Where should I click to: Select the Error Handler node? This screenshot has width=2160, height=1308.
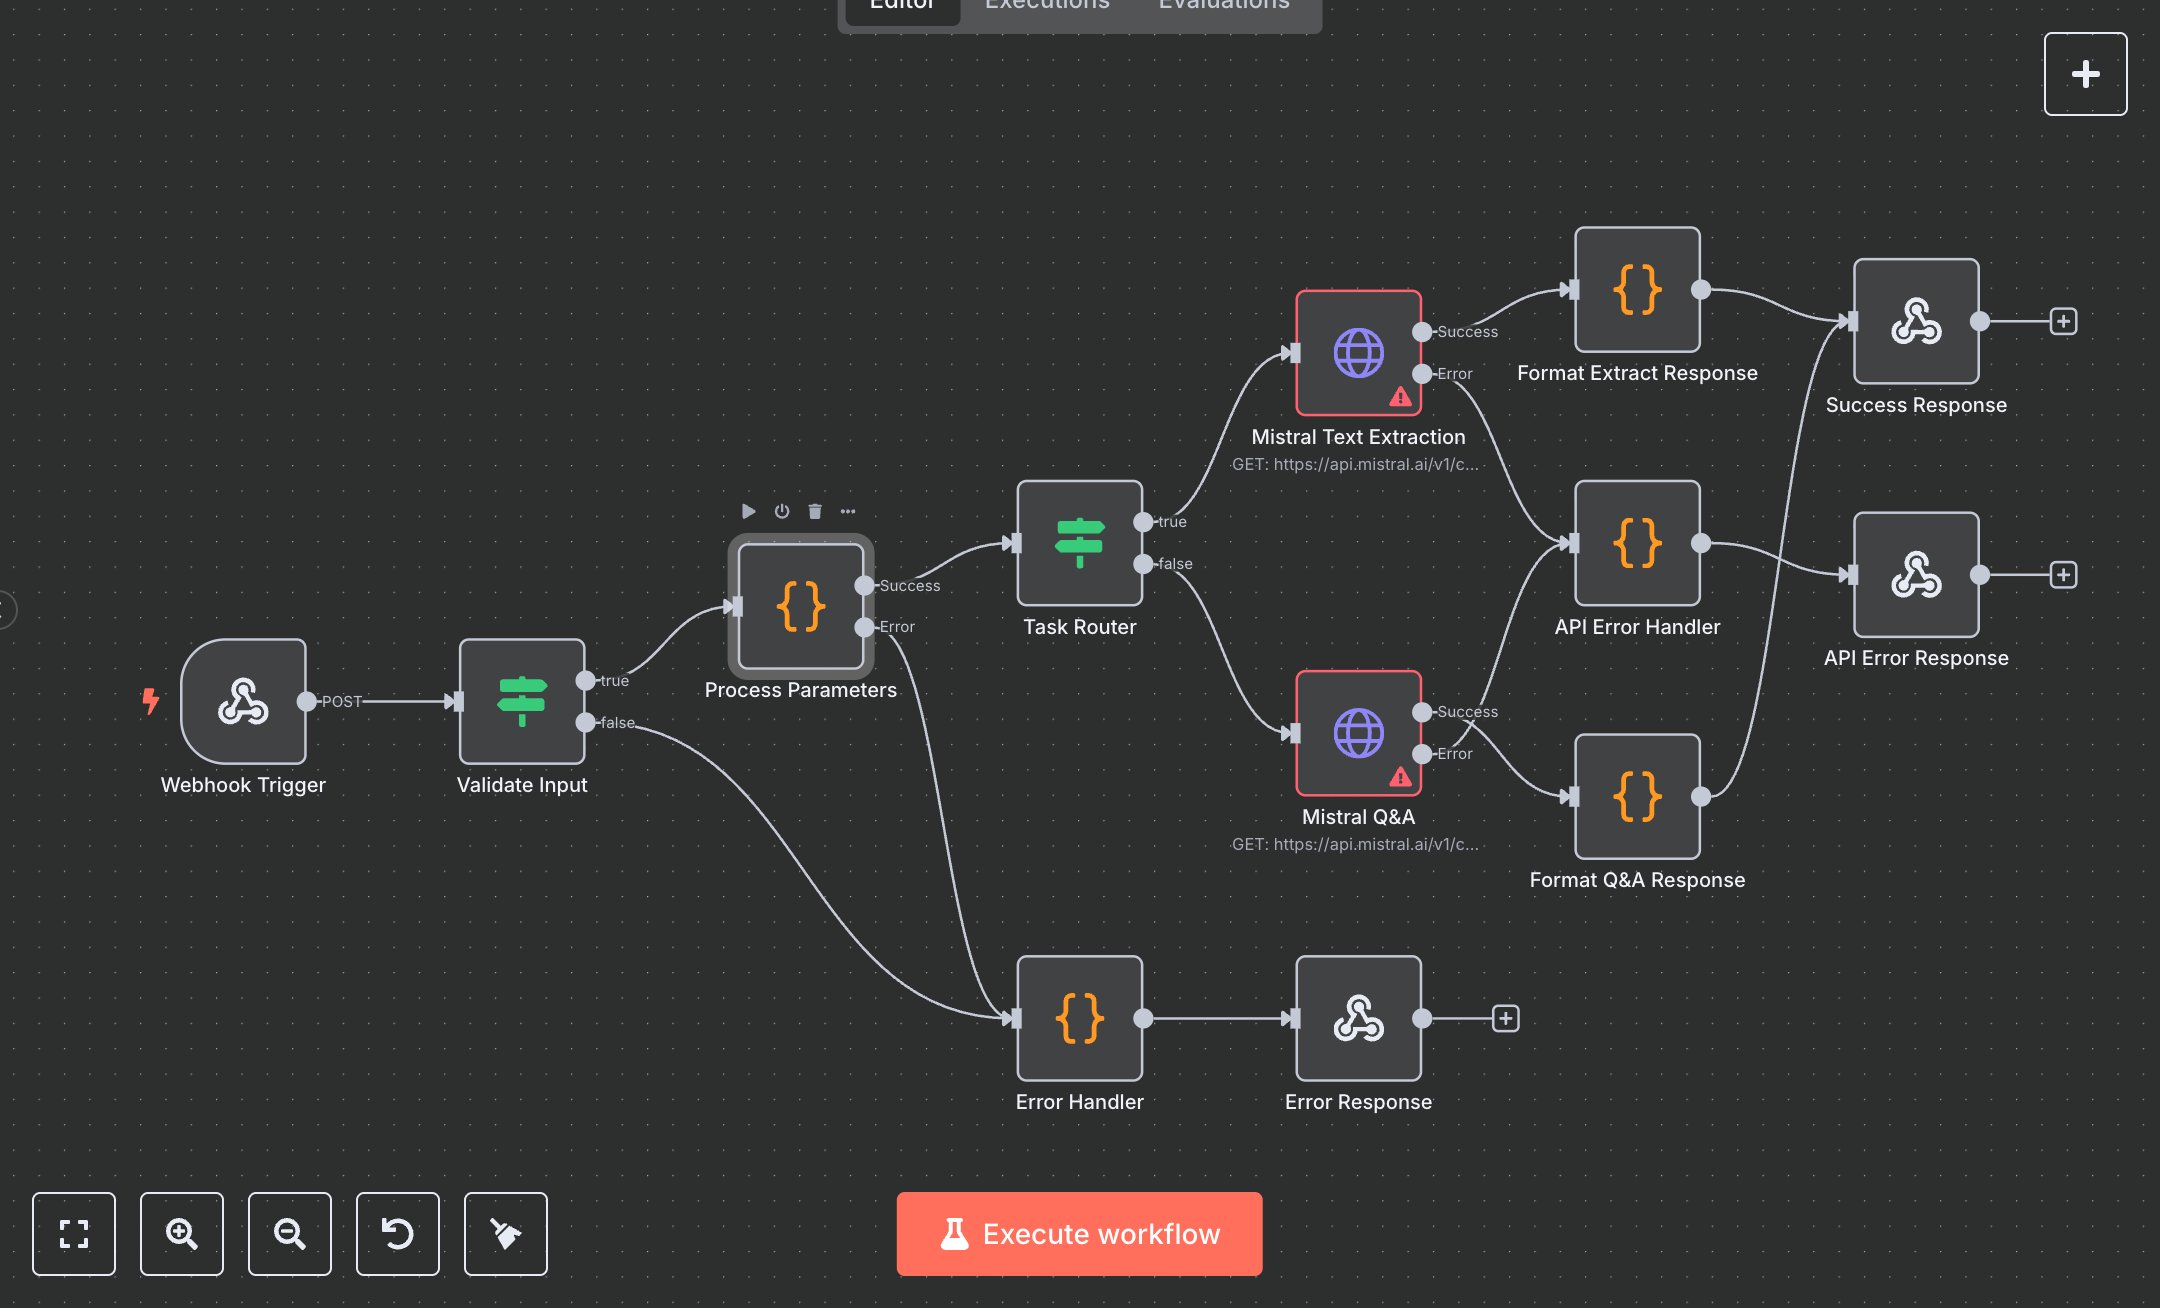[1079, 1019]
